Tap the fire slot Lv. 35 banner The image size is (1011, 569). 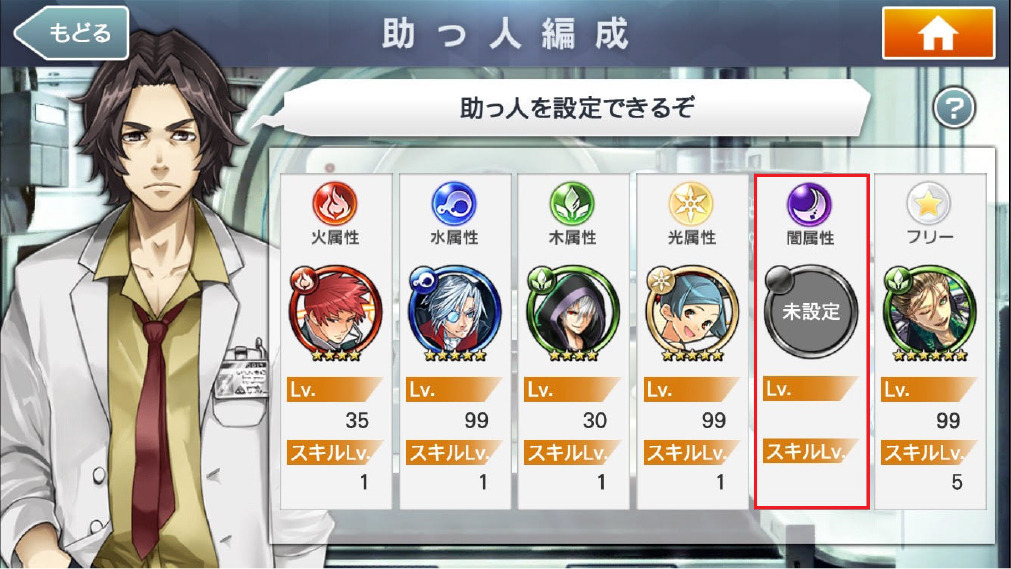click(x=335, y=390)
